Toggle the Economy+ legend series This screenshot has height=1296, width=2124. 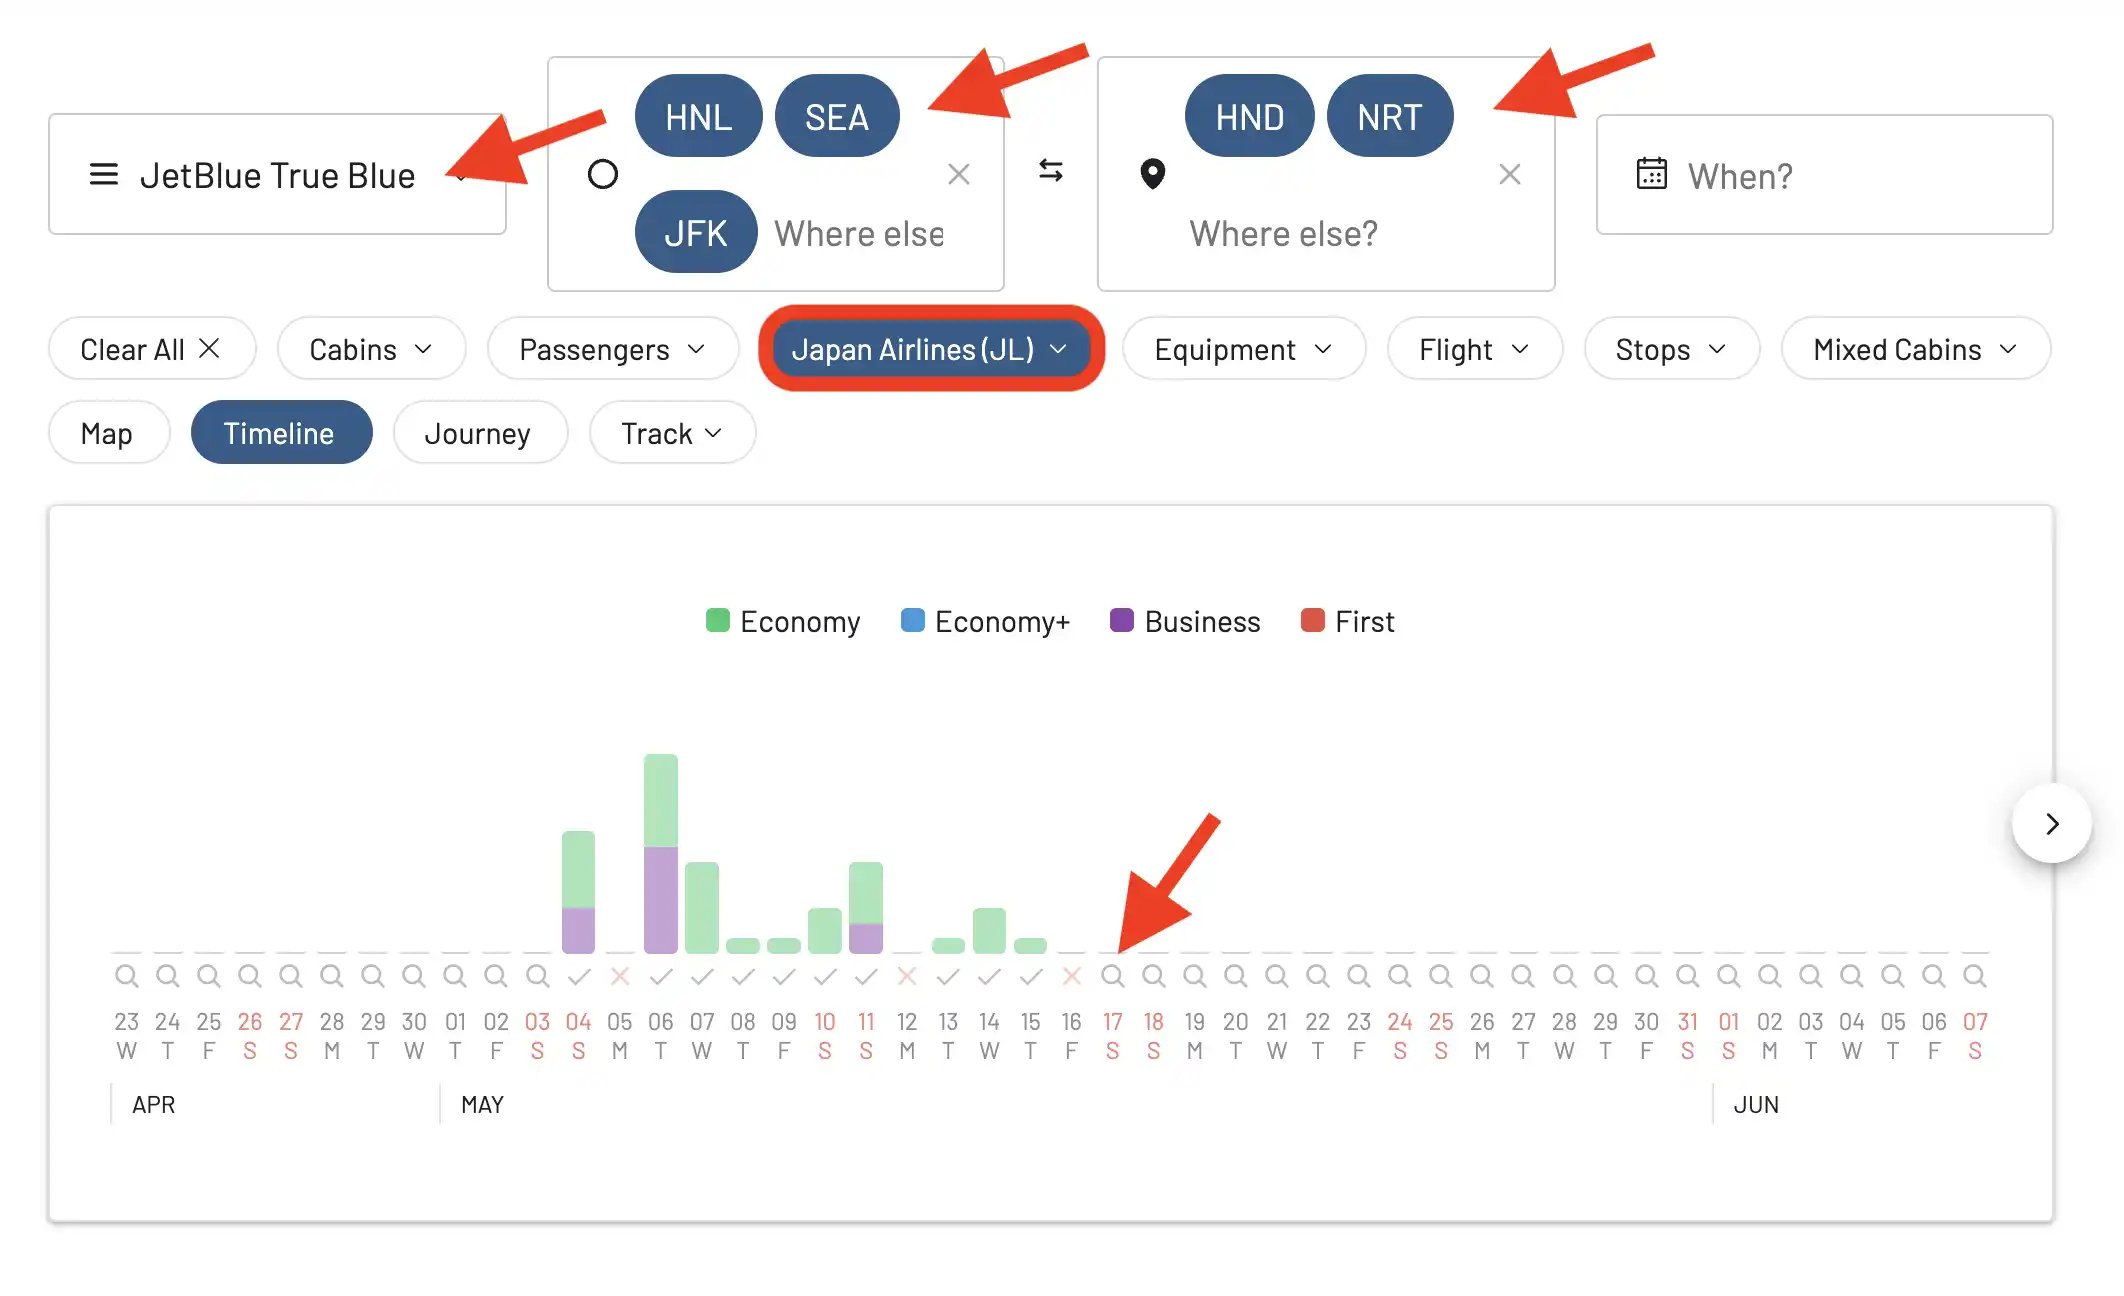tap(985, 621)
